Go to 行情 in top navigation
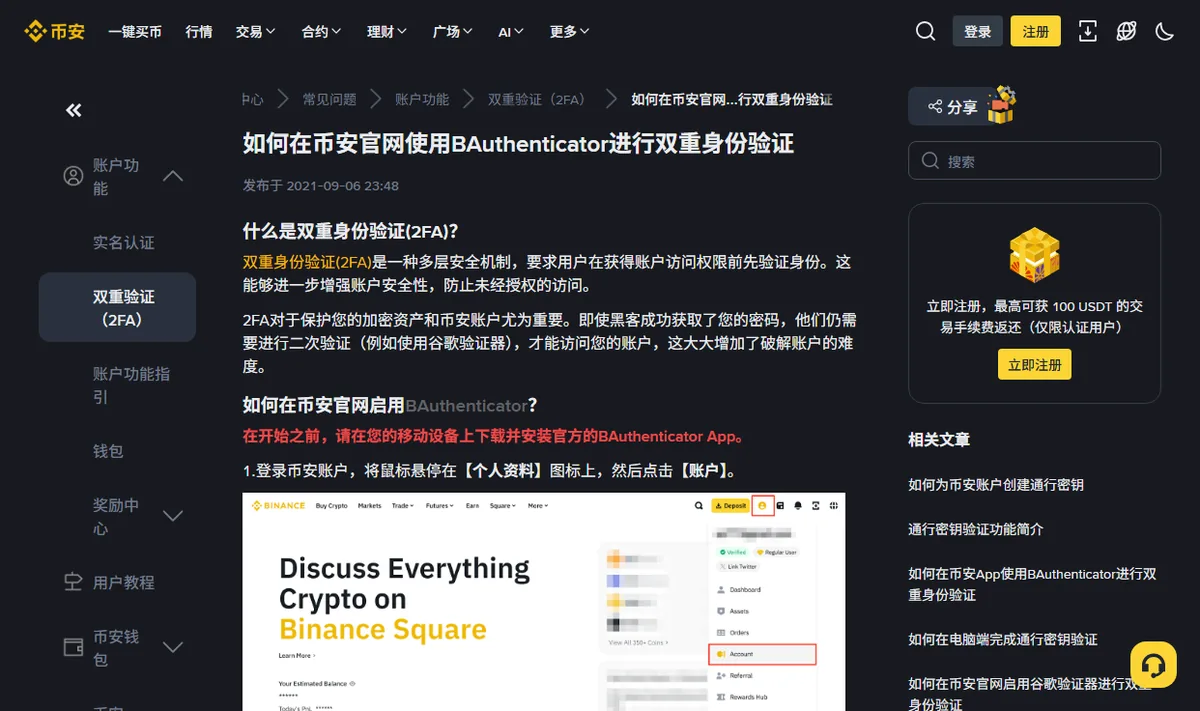 click(199, 32)
